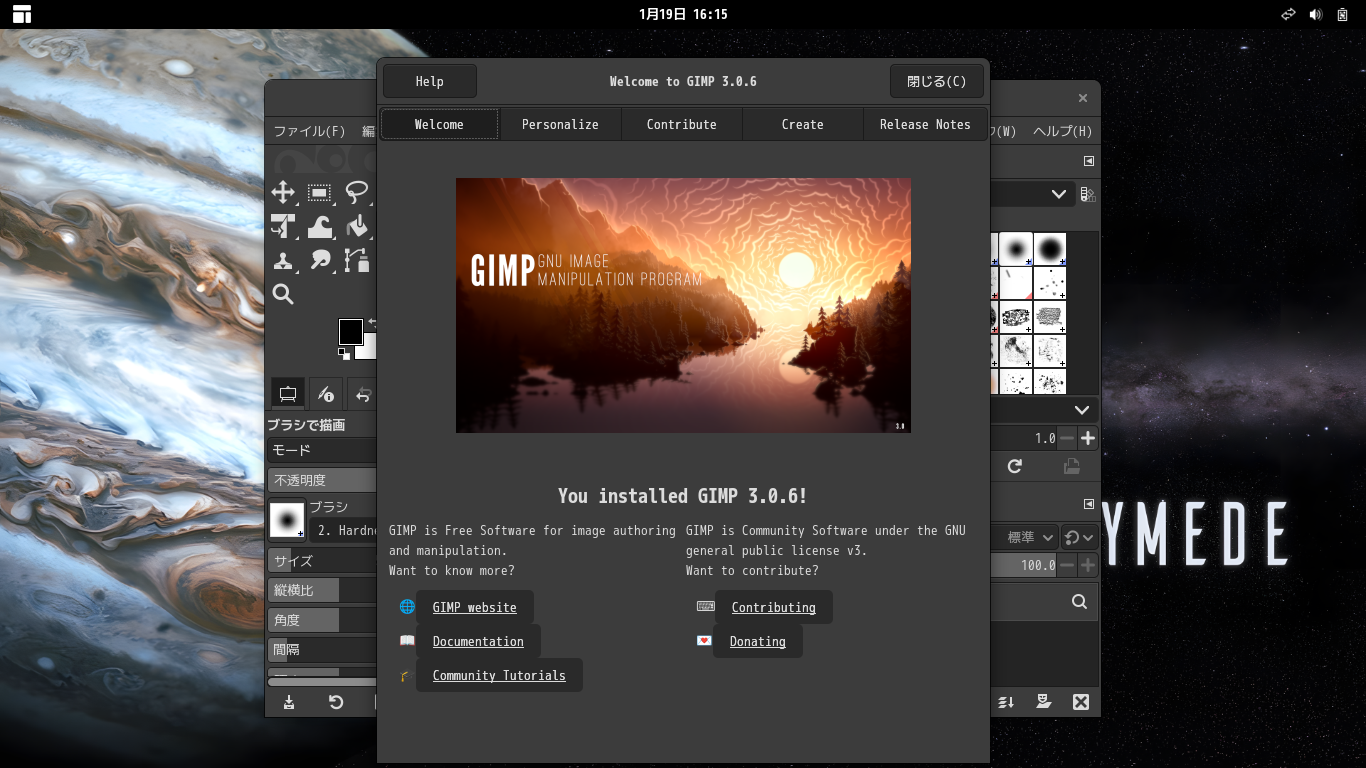Increase brush spacing with the plus beside 1.0
The image size is (1366, 768).
click(x=1088, y=438)
